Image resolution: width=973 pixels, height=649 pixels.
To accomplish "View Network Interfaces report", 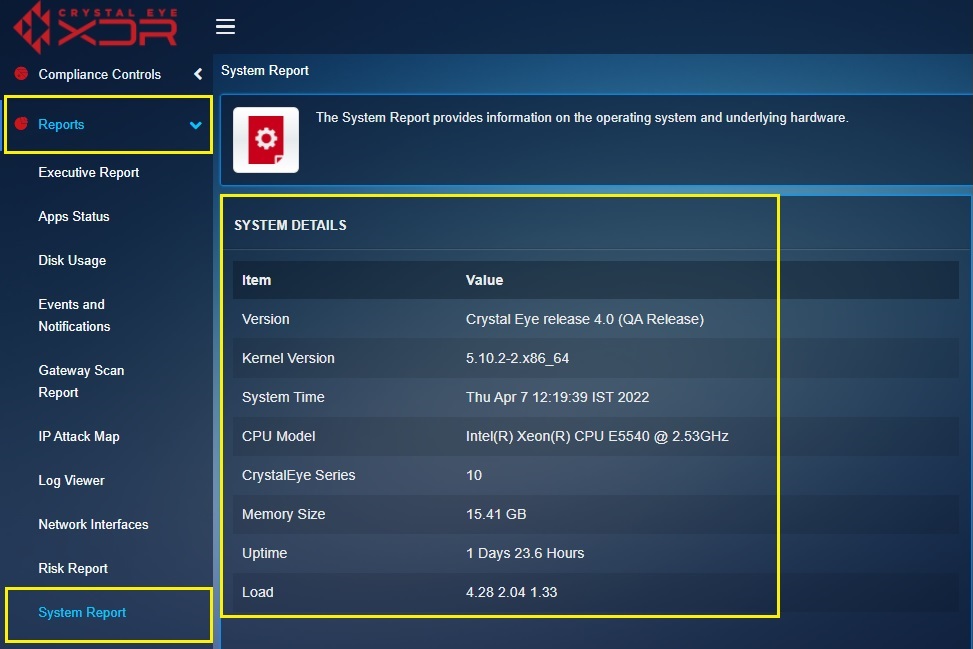I will 94,525.
